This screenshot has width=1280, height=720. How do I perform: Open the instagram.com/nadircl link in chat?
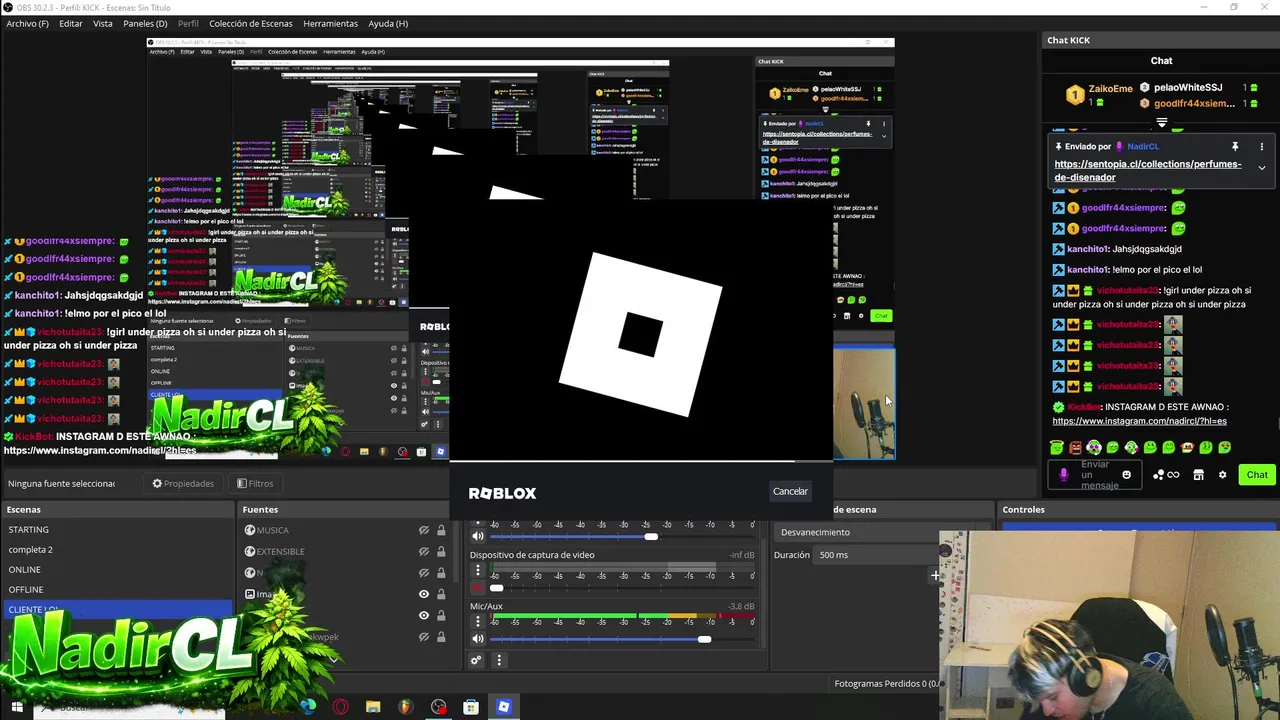(x=1139, y=421)
